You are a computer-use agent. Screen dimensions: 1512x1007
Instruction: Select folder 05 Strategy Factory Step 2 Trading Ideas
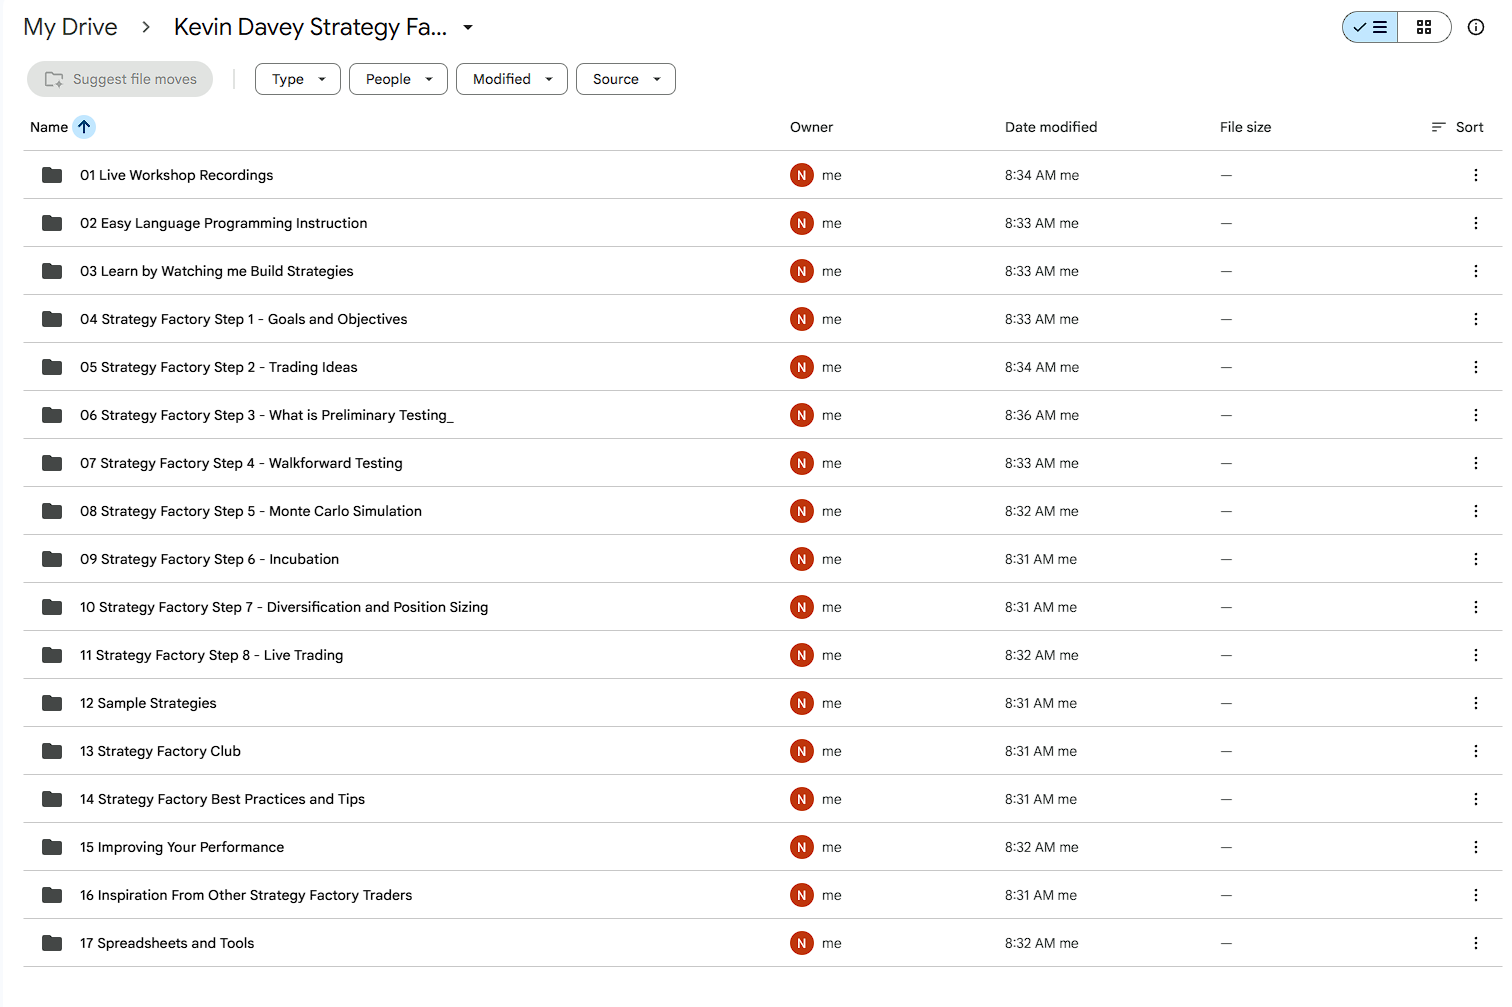[x=763, y=367]
